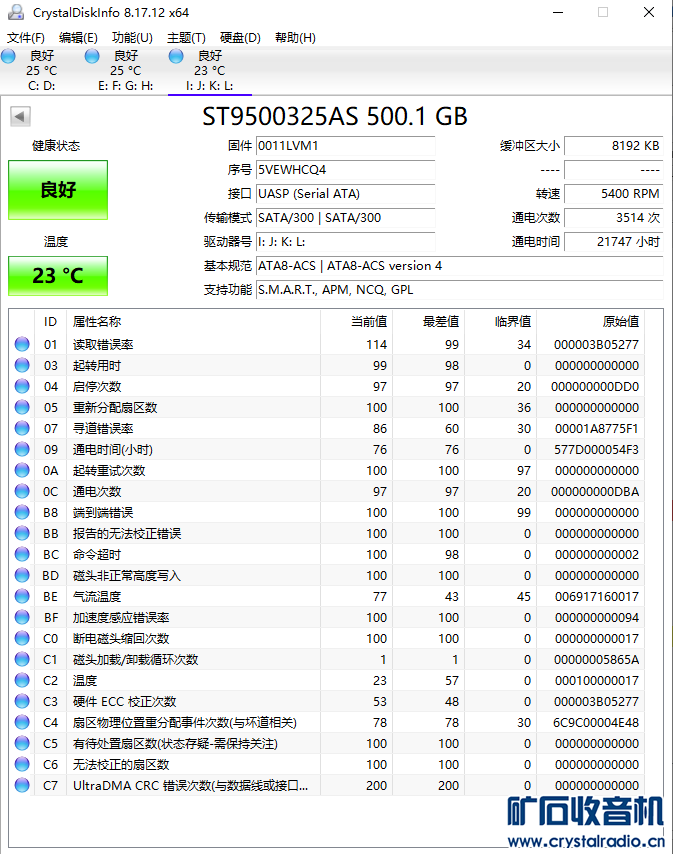Click the status icon for attribute C7 UltraDMA CRC
673x854 pixels.
point(22,785)
